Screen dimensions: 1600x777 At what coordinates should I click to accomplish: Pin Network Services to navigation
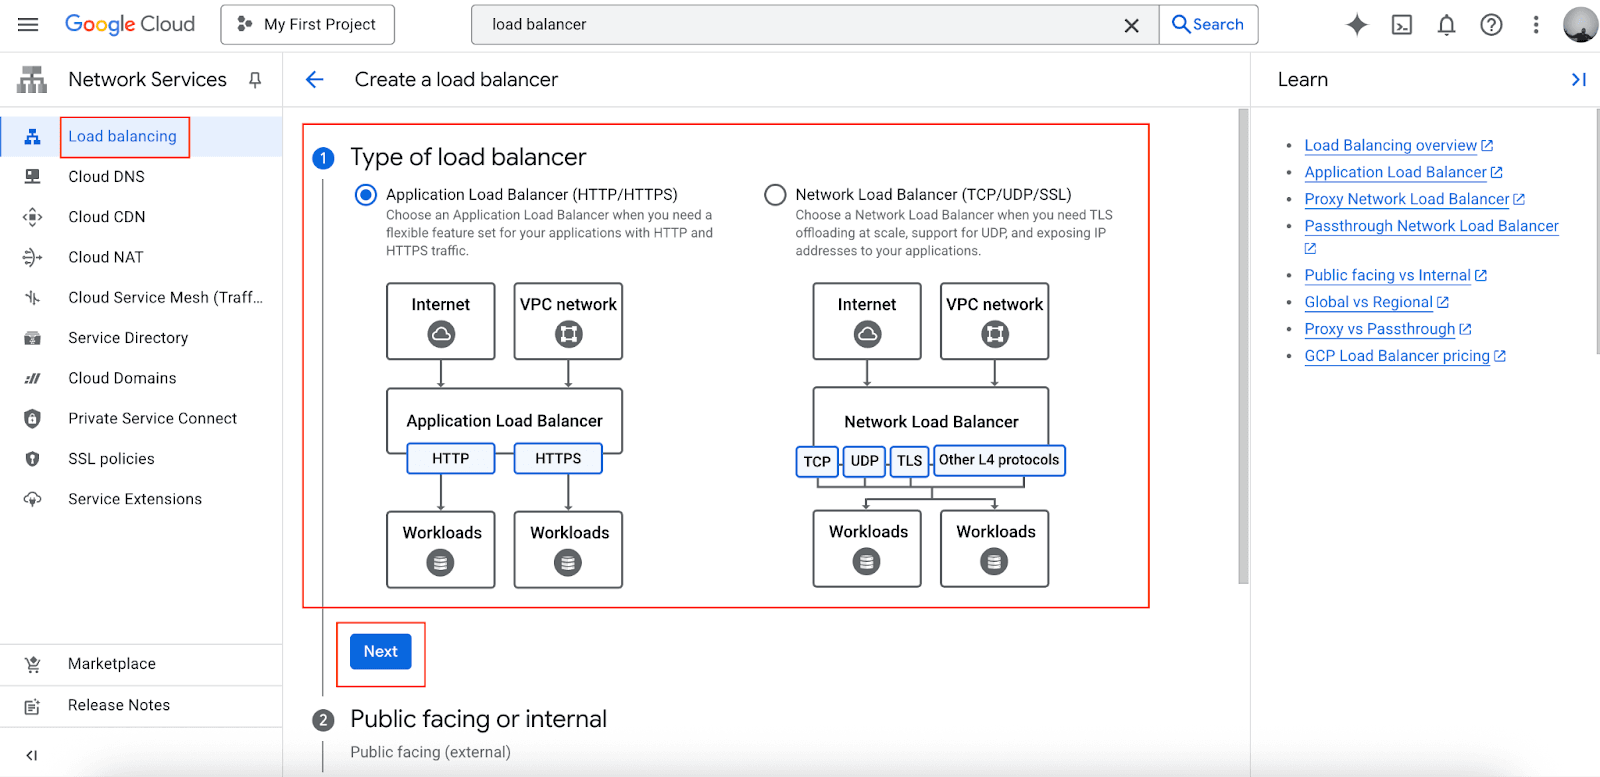pos(255,80)
